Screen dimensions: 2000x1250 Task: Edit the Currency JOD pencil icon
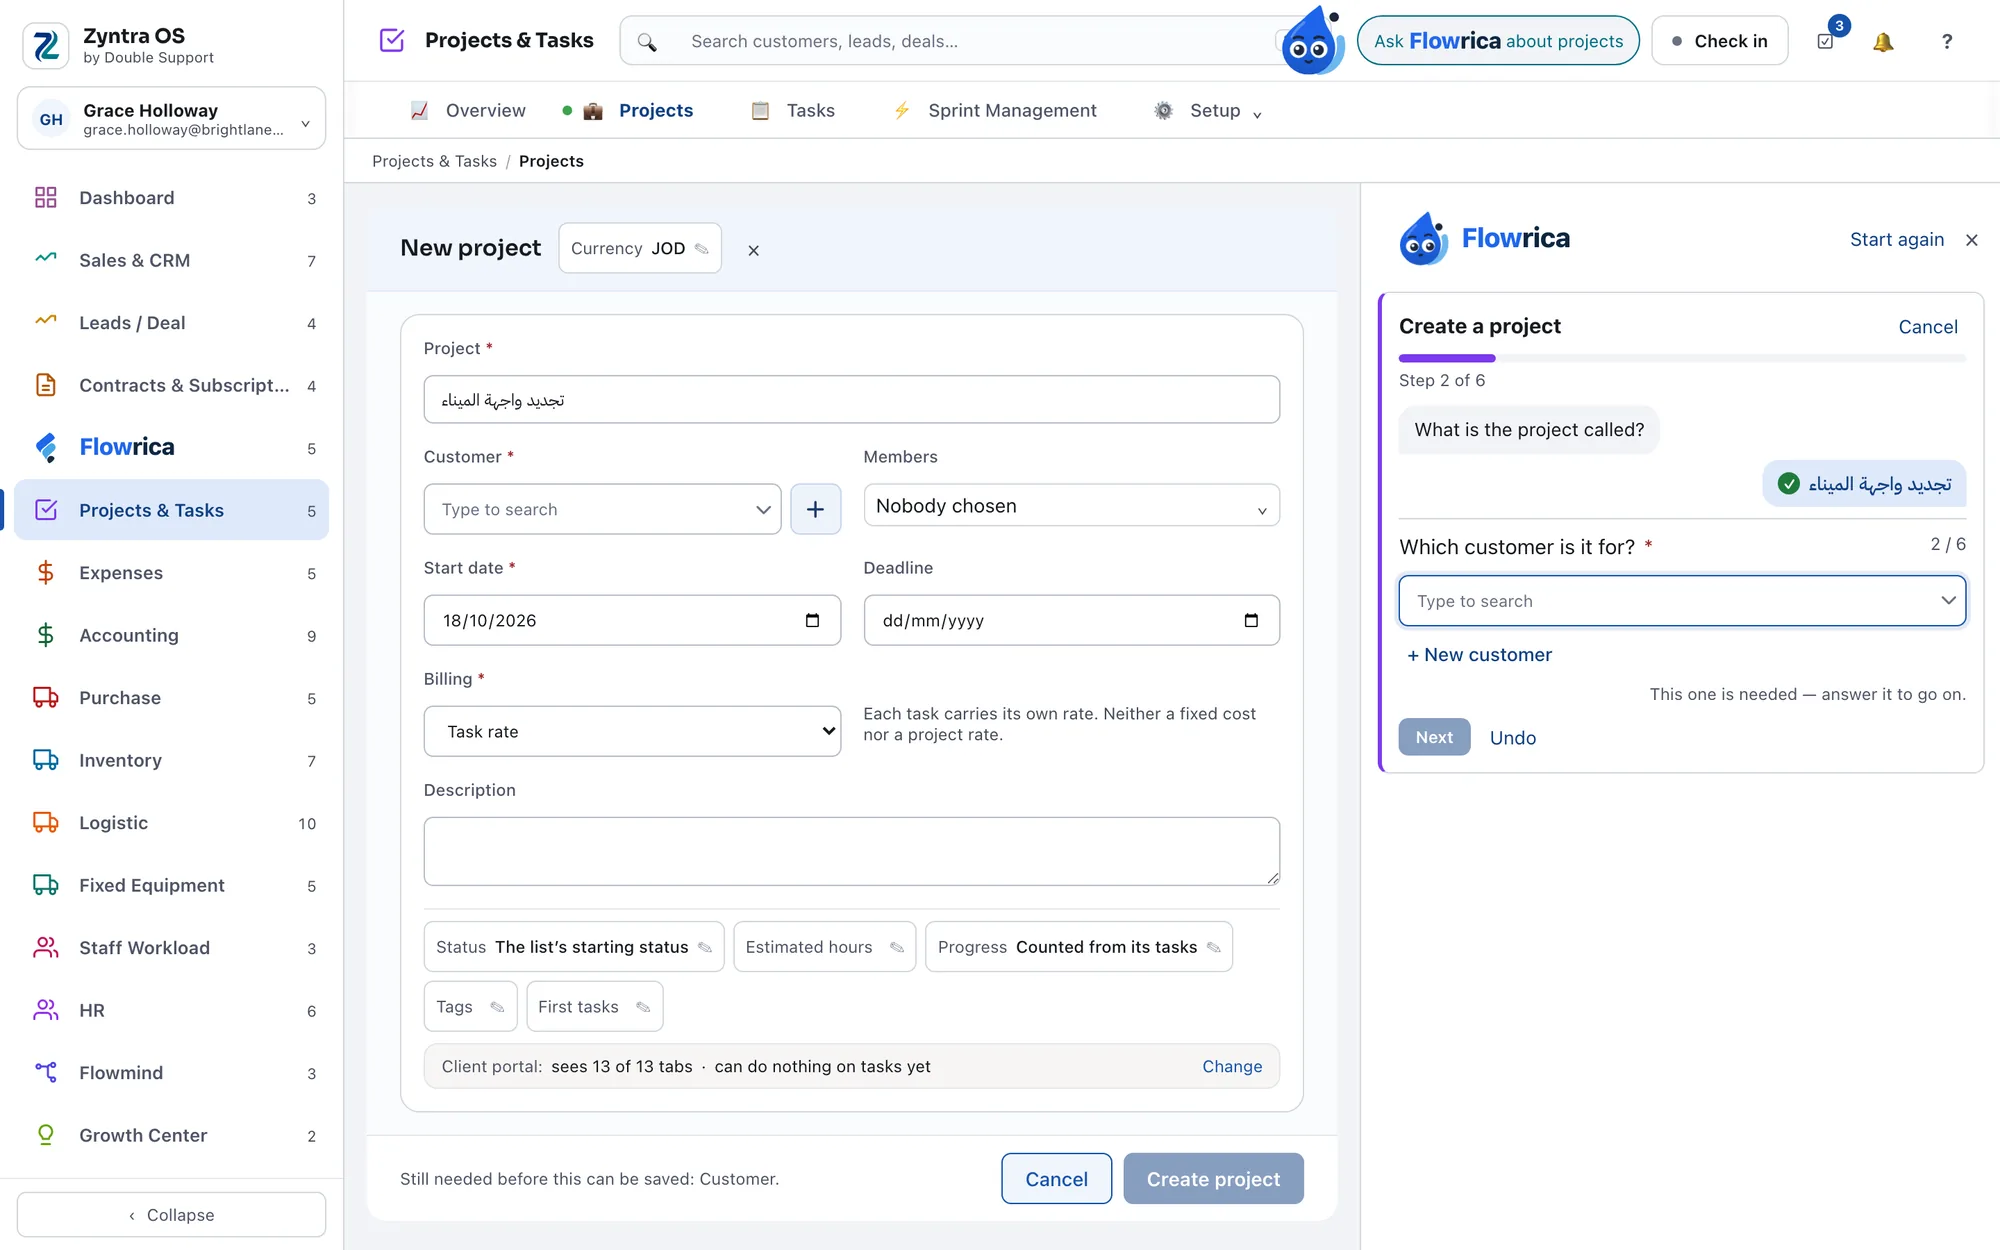coord(702,248)
